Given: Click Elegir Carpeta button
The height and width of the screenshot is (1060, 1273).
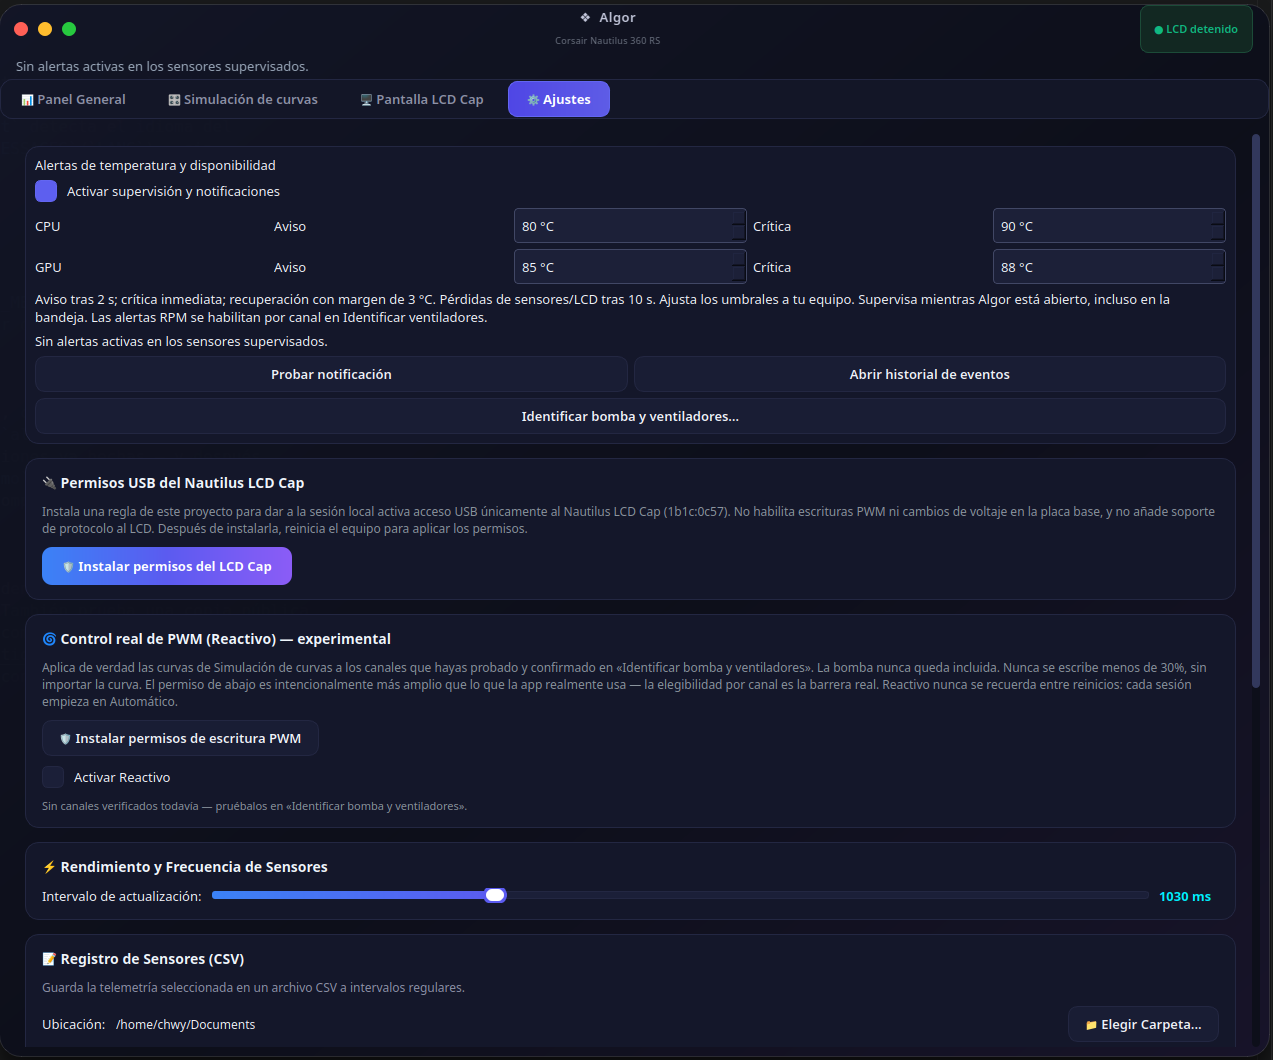Looking at the screenshot, I should pos(1143,1024).
